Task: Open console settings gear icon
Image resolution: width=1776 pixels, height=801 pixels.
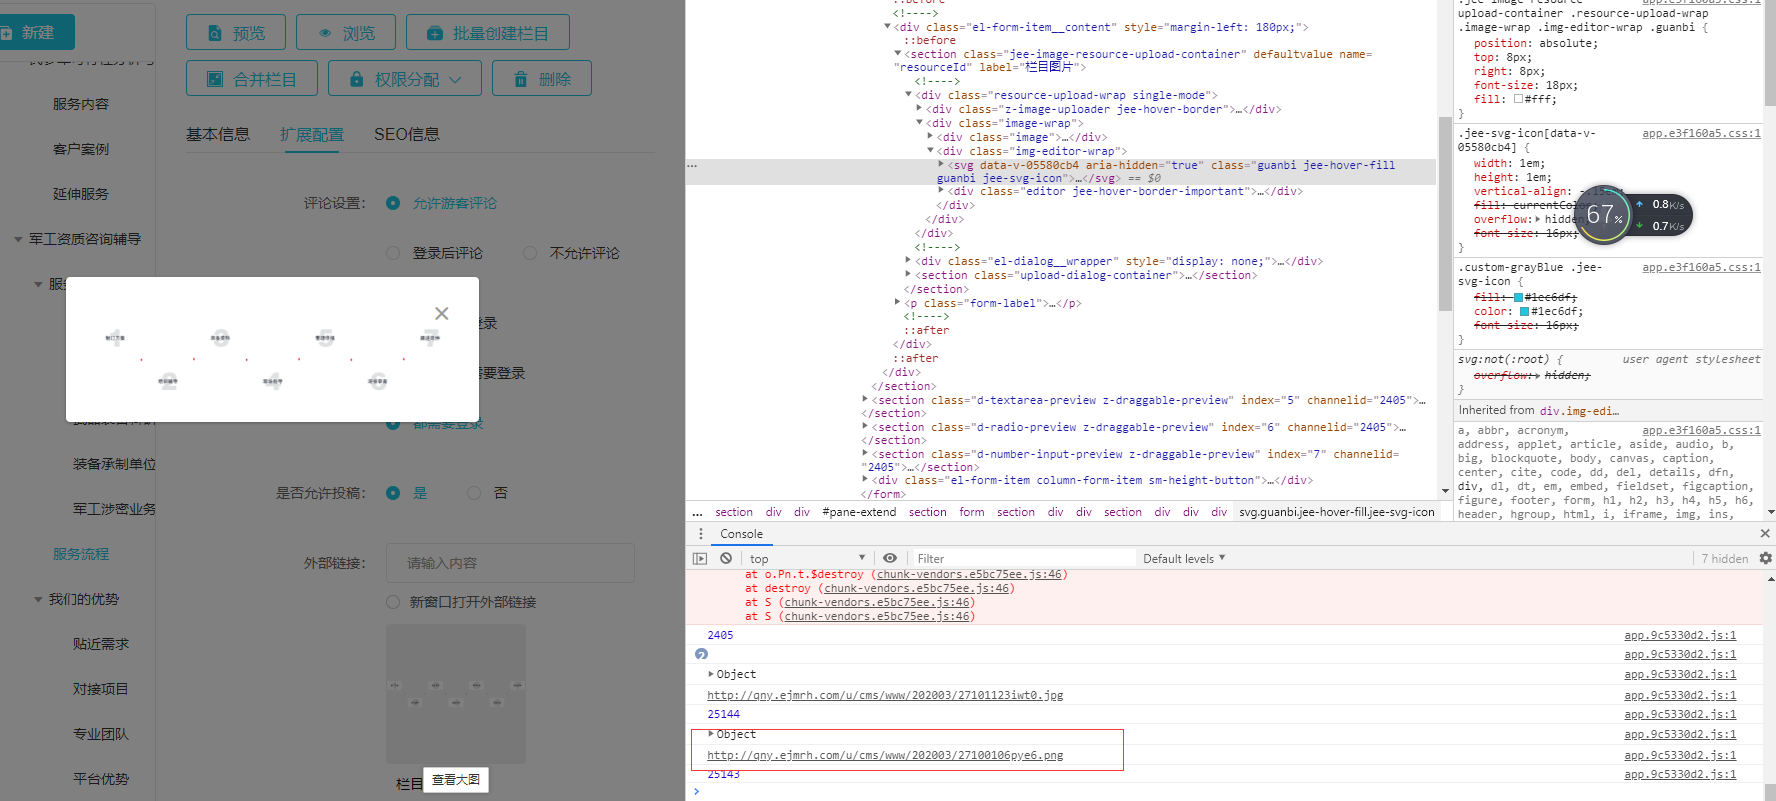Action: [x=1765, y=559]
